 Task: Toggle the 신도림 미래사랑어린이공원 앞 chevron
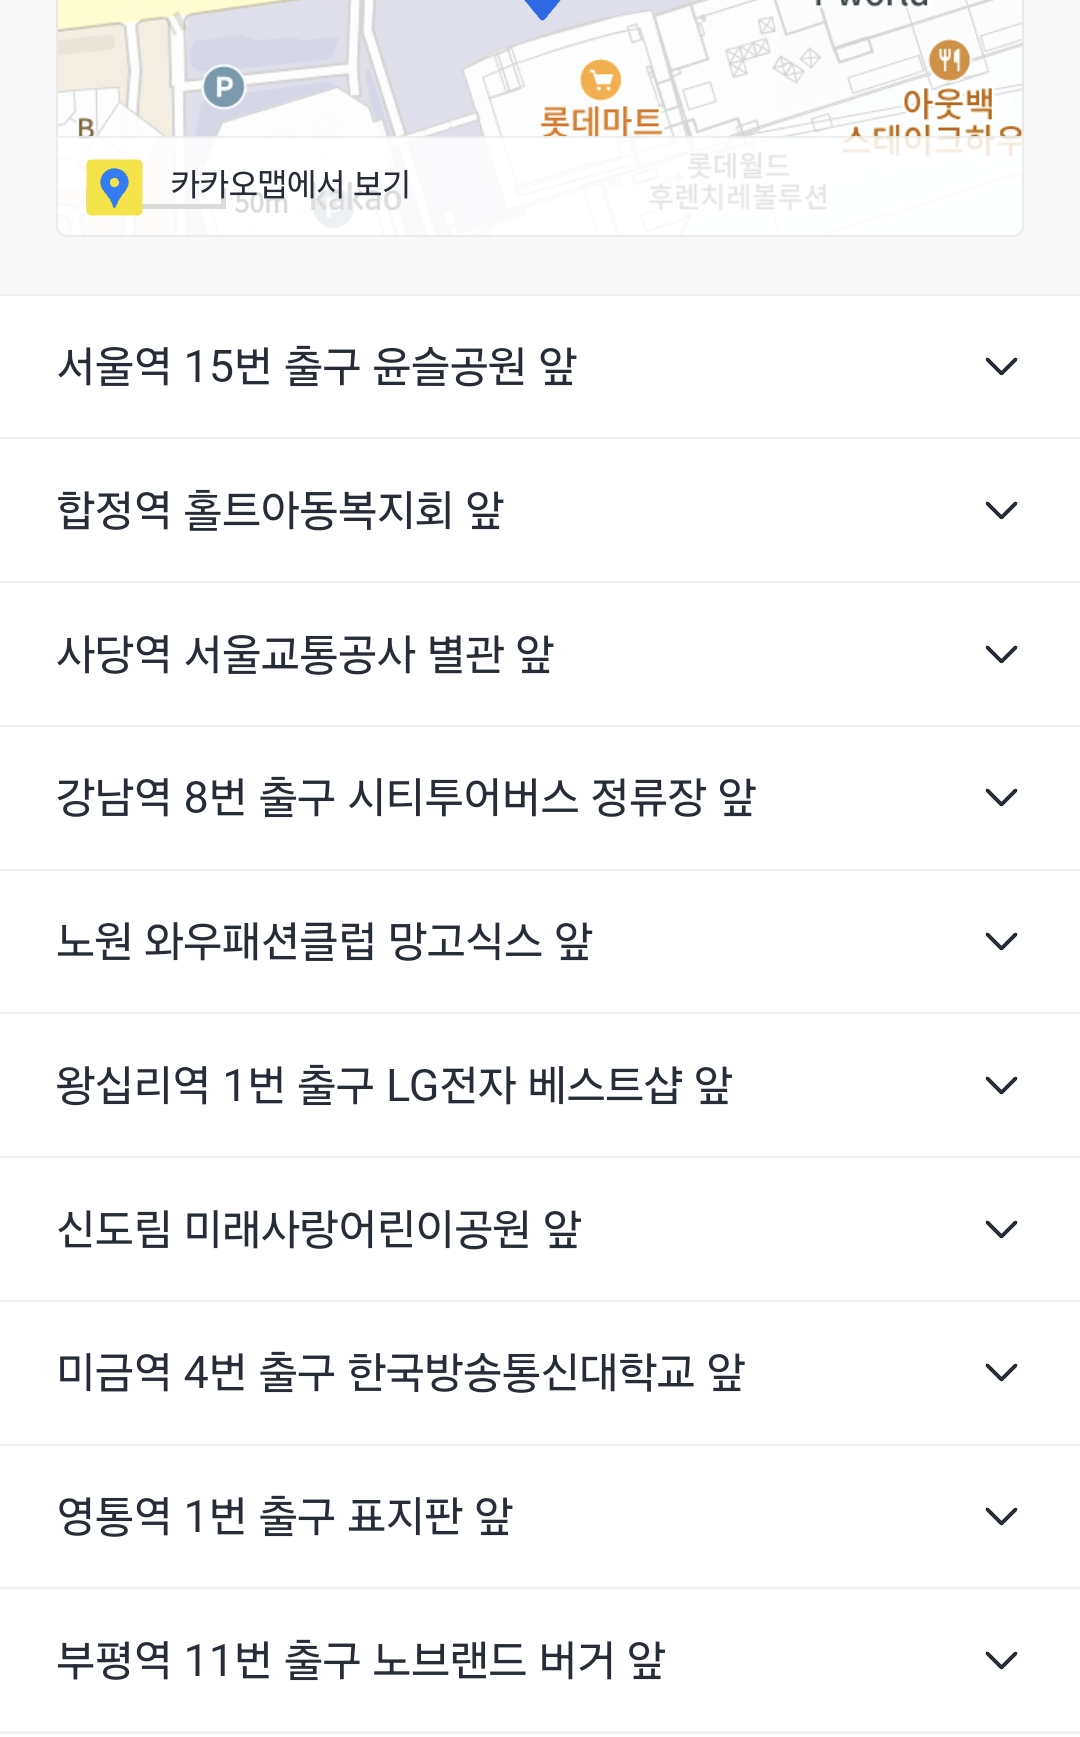tap(1001, 1229)
